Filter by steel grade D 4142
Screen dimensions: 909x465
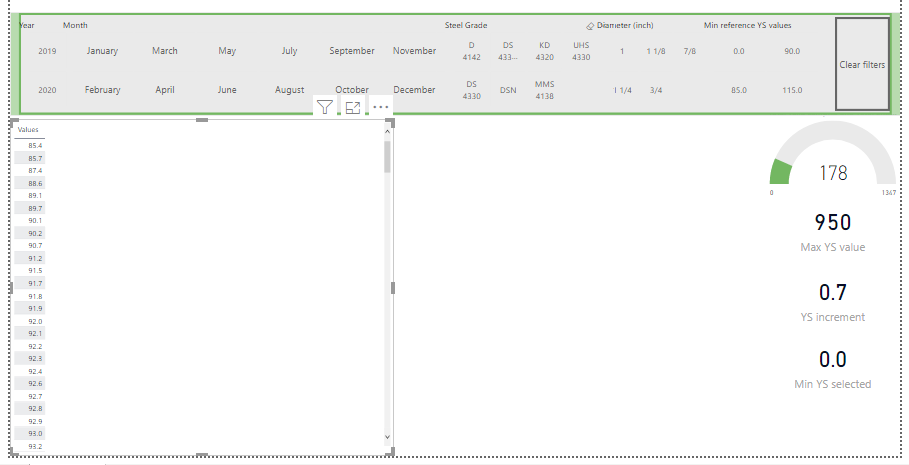(x=471, y=51)
